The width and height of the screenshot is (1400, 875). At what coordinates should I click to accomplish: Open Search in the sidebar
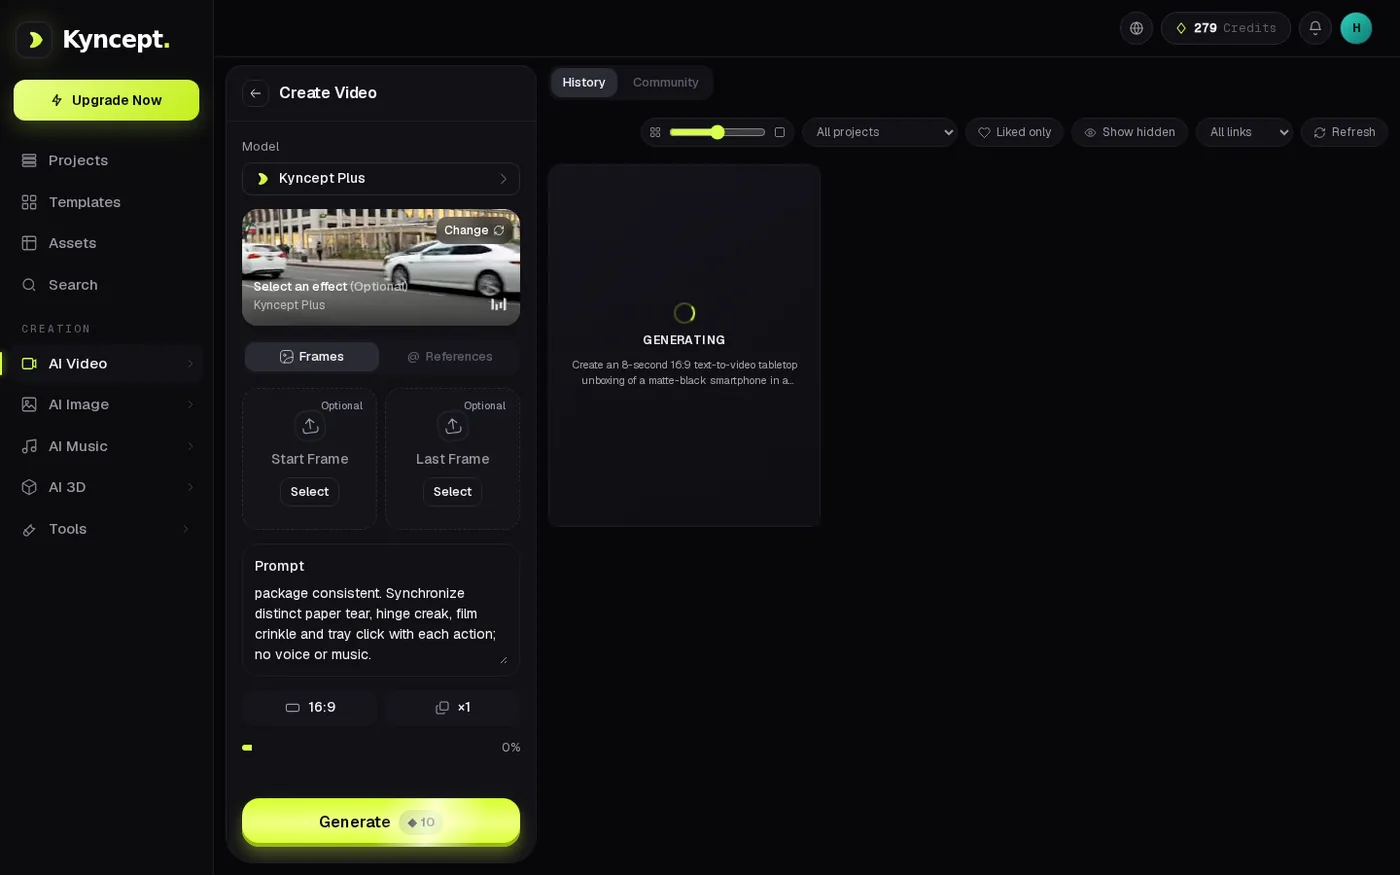click(x=107, y=285)
